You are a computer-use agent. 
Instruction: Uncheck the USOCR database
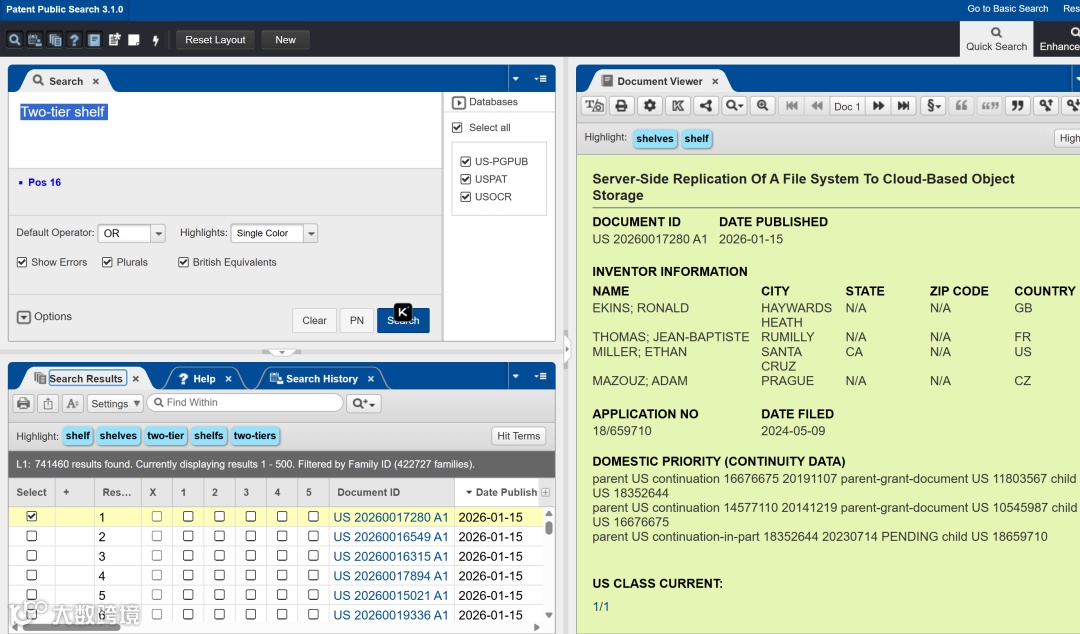click(465, 196)
